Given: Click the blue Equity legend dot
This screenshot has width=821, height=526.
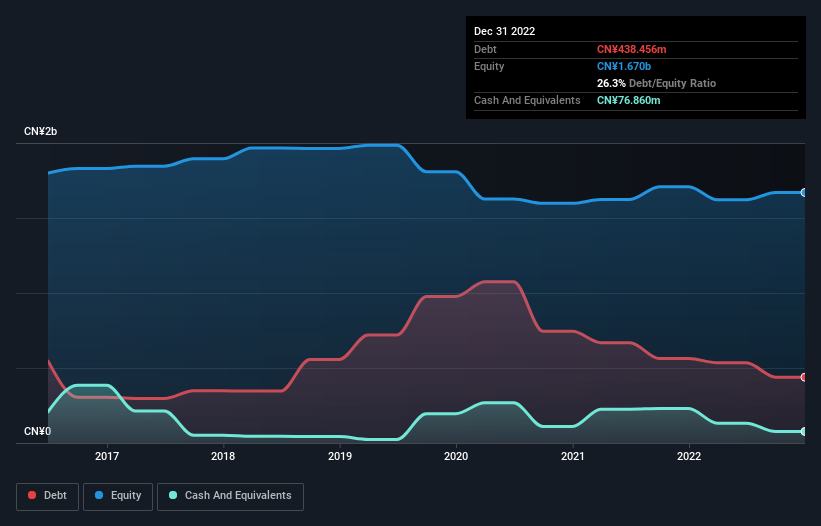Looking at the screenshot, I should point(99,495).
